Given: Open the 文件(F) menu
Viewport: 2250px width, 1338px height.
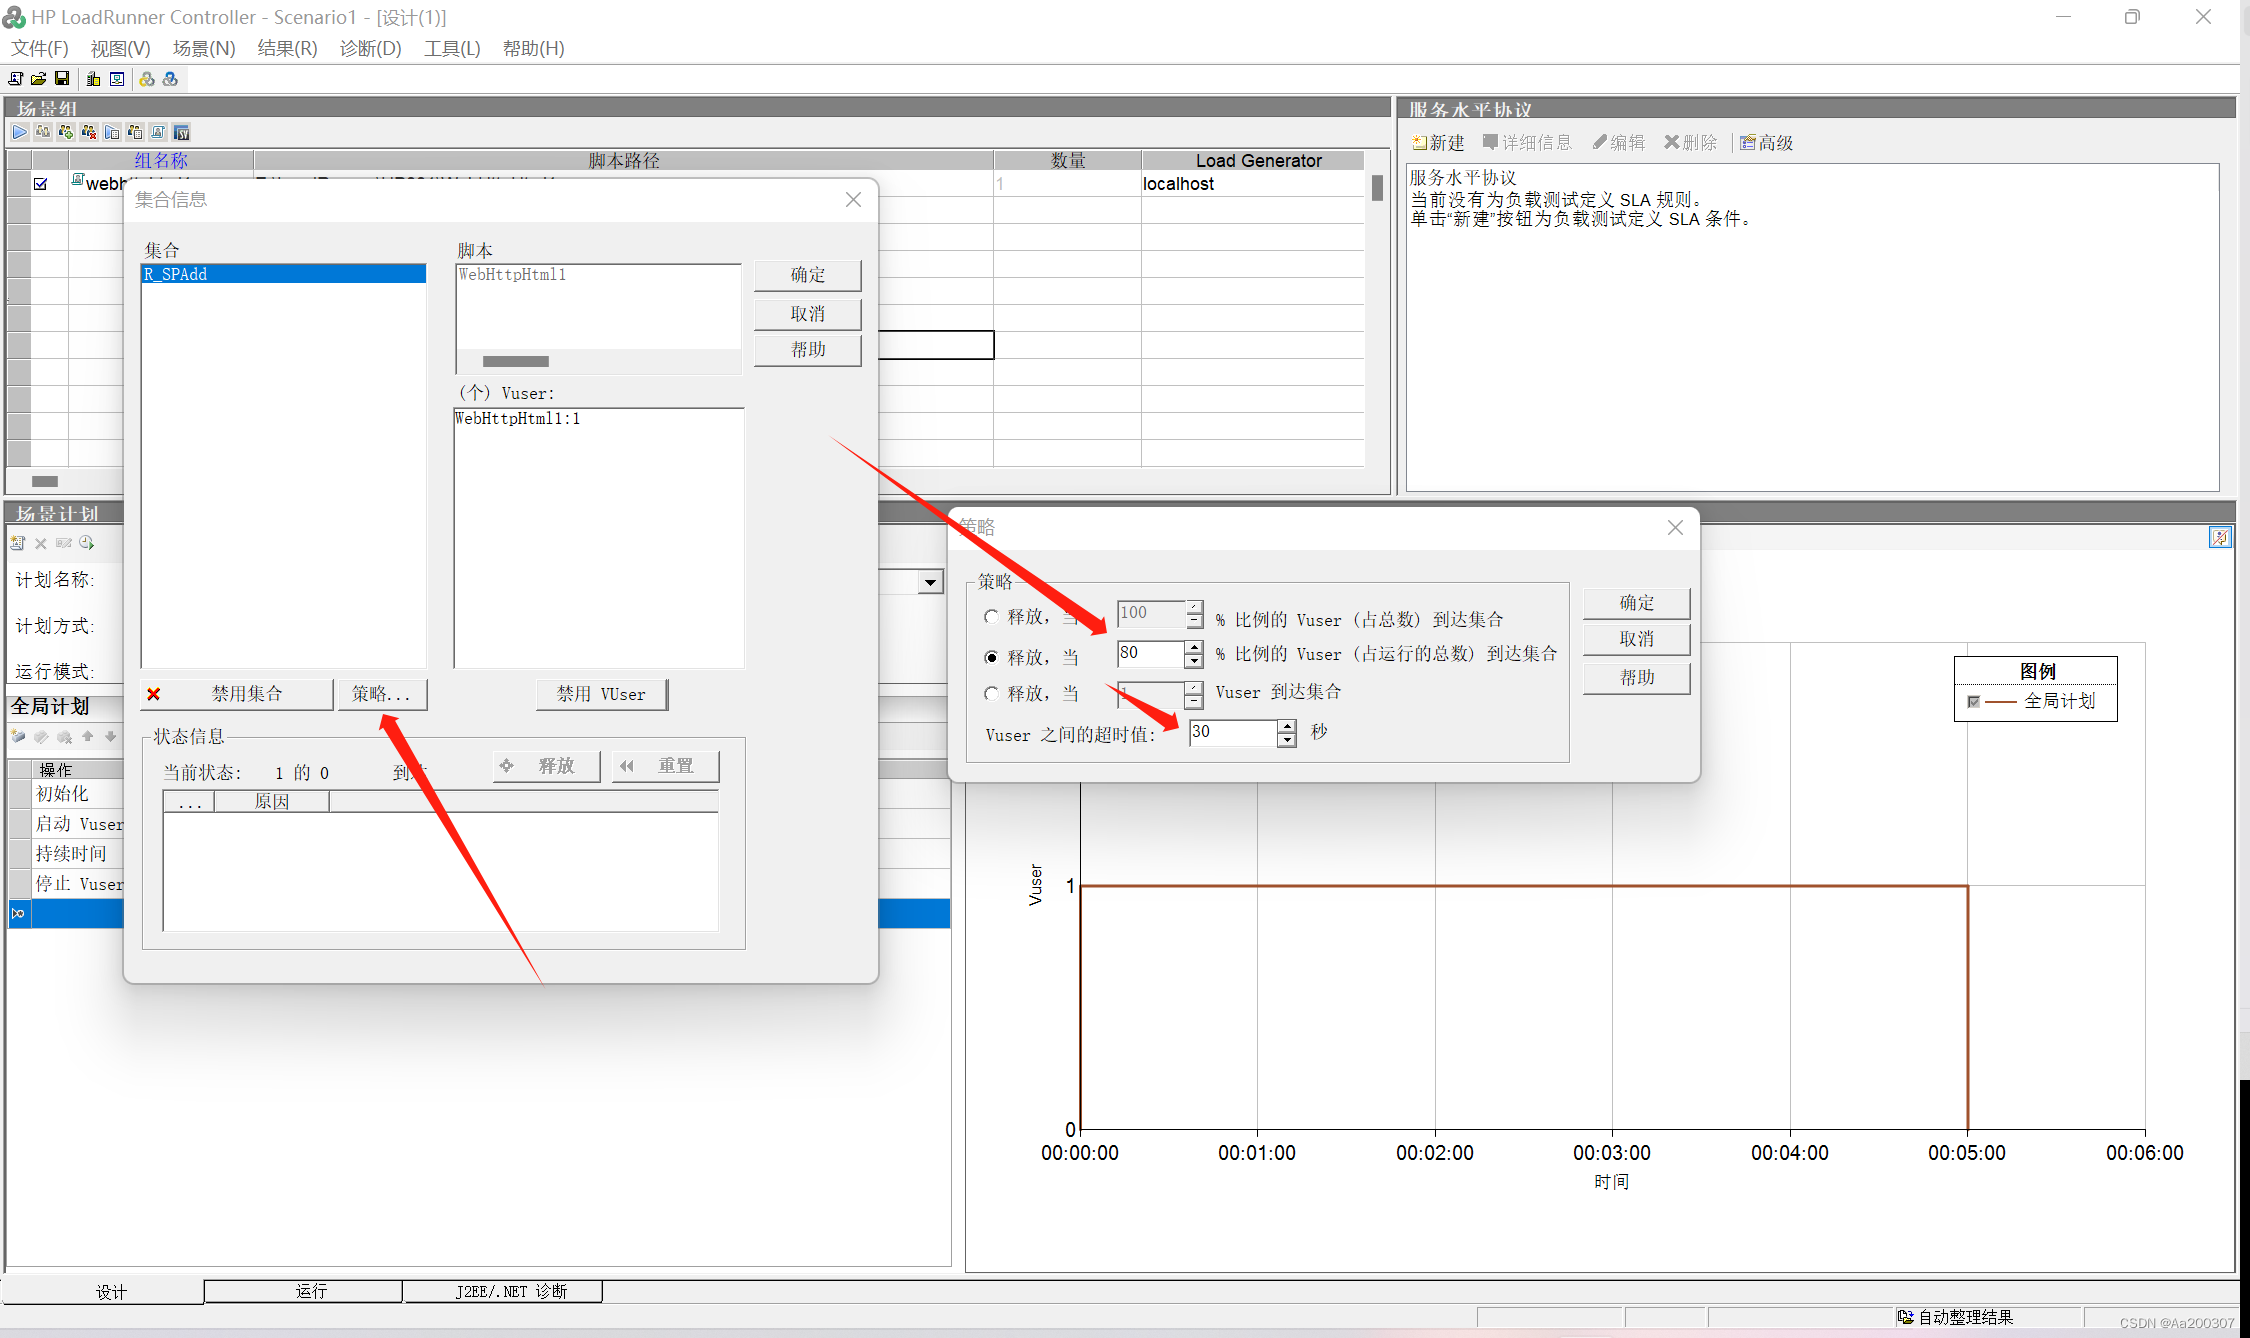Looking at the screenshot, I should point(40,48).
